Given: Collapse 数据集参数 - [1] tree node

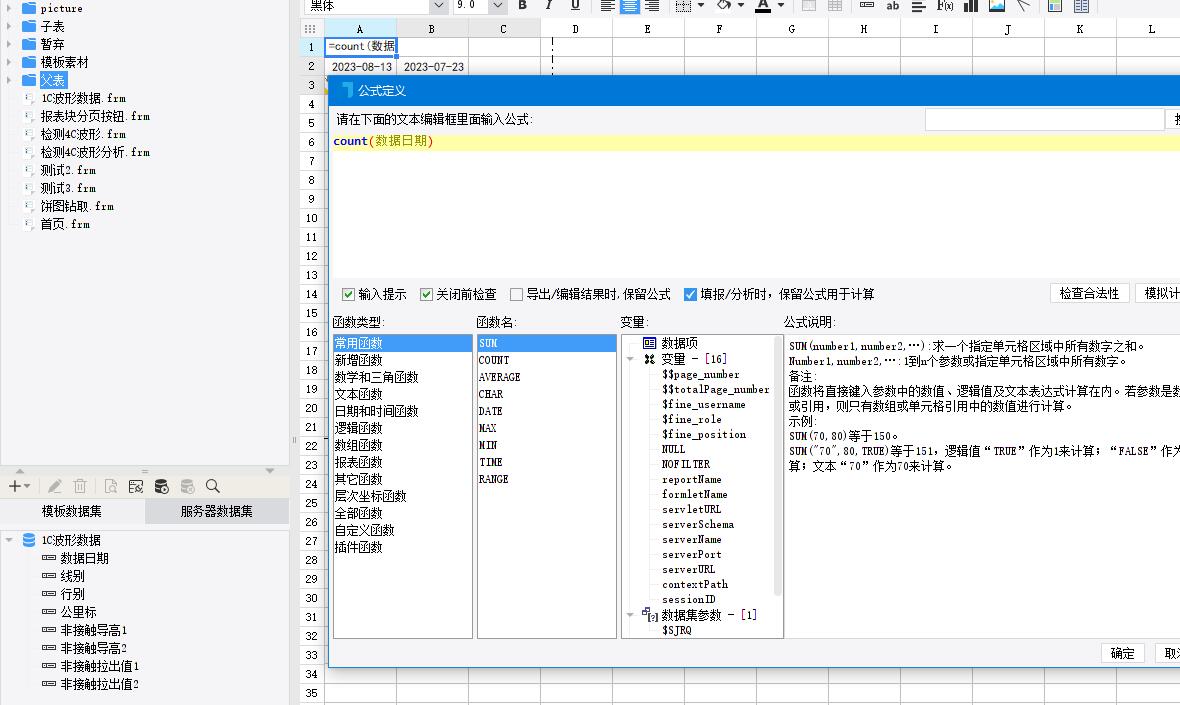Looking at the screenshot, I should point(630,615).
